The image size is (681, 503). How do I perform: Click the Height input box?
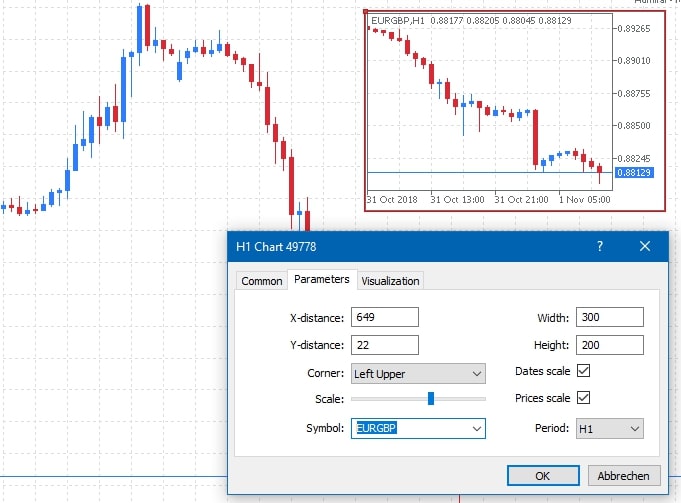coord(608,345)
